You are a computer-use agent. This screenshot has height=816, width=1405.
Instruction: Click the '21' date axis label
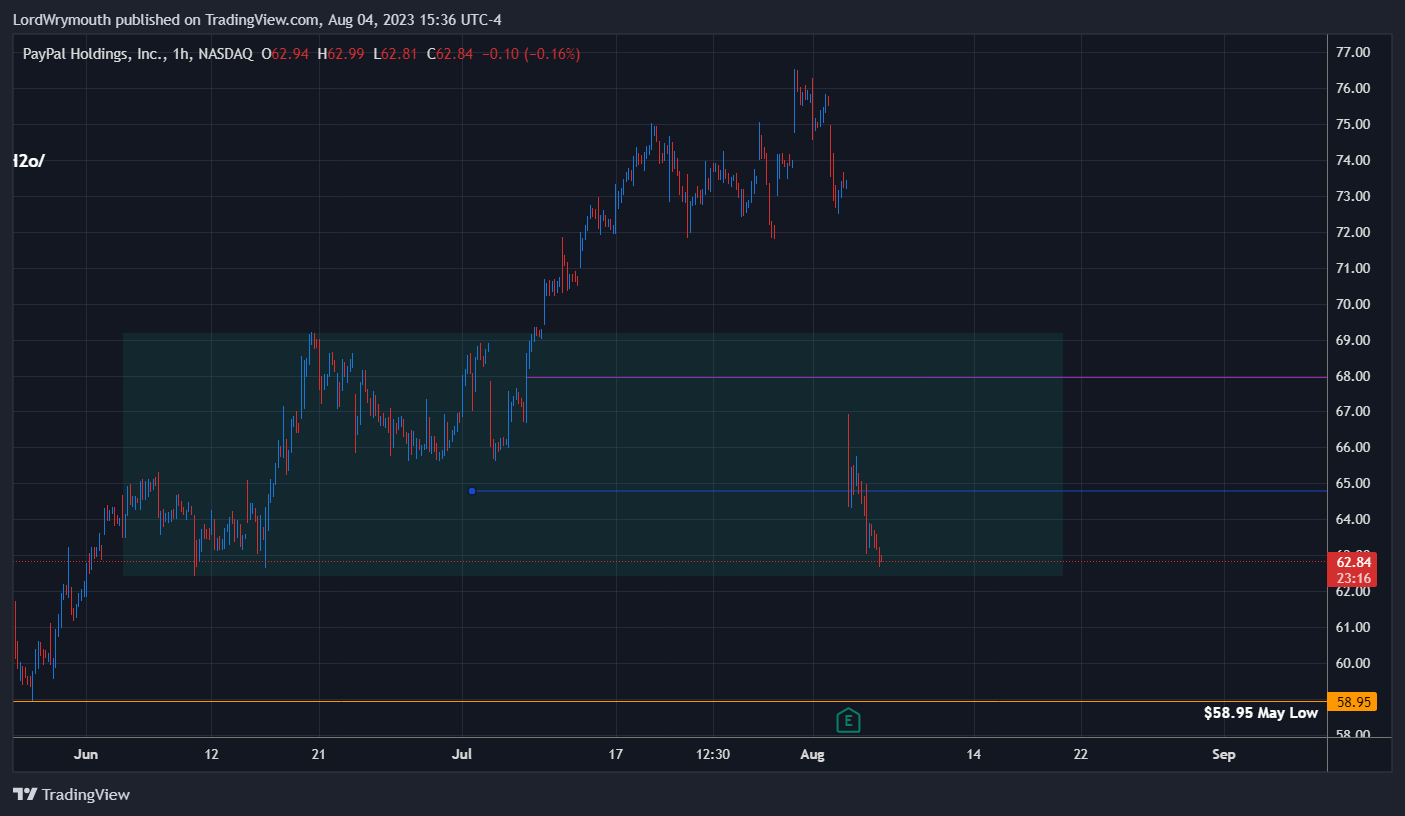click(319, 754)
